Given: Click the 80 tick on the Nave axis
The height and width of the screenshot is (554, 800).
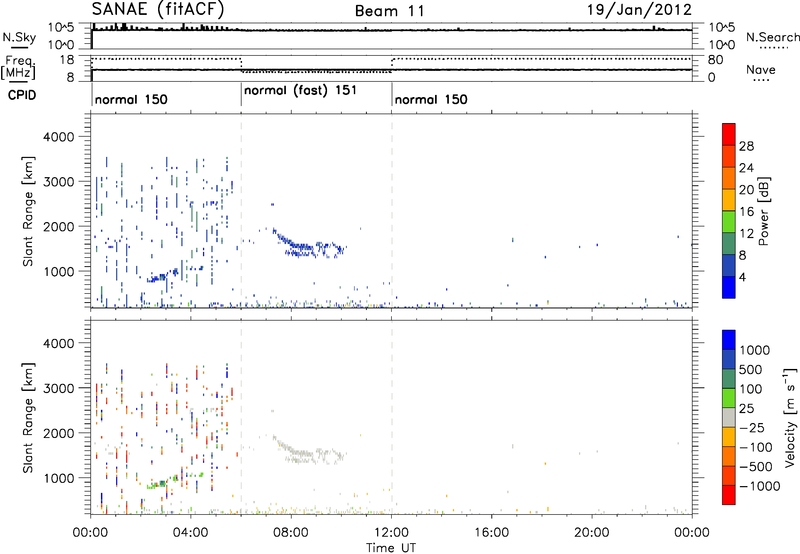Looking at the screenshot, I should click(715, 60).
